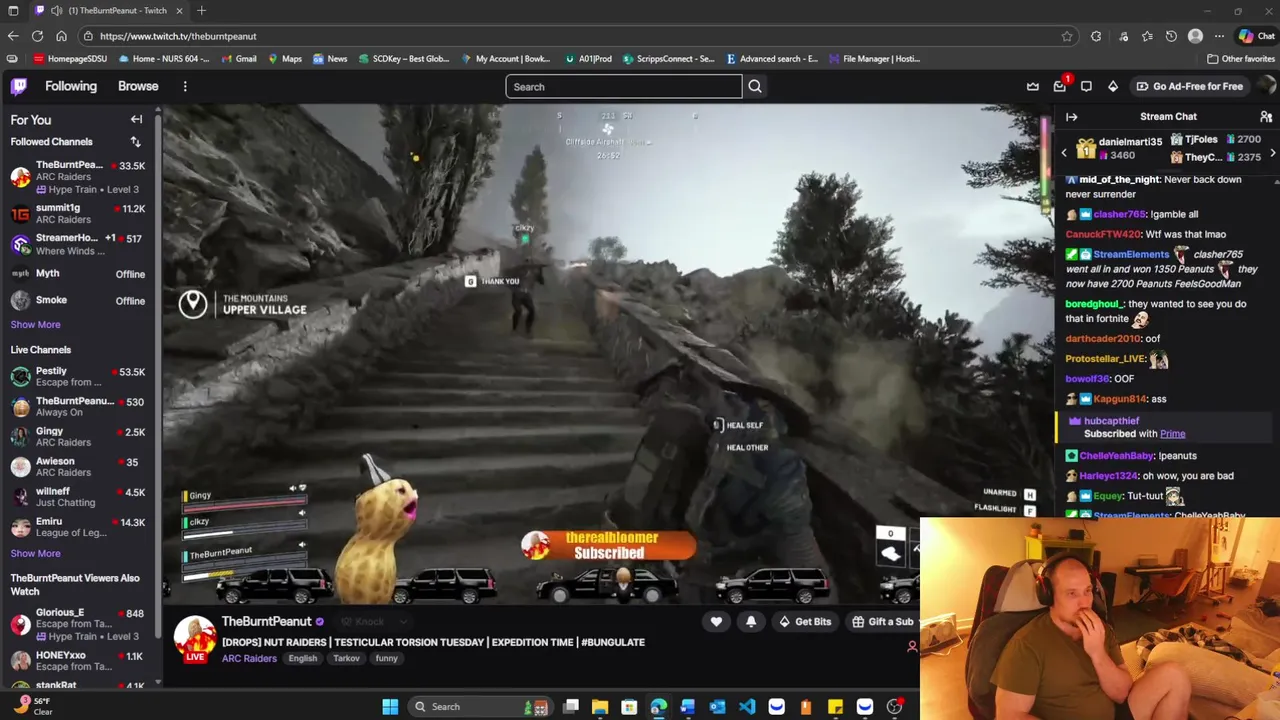Viewport: 1280px width, 720px height.
Task: Click the browser back arrow
Action: [12, 36]
